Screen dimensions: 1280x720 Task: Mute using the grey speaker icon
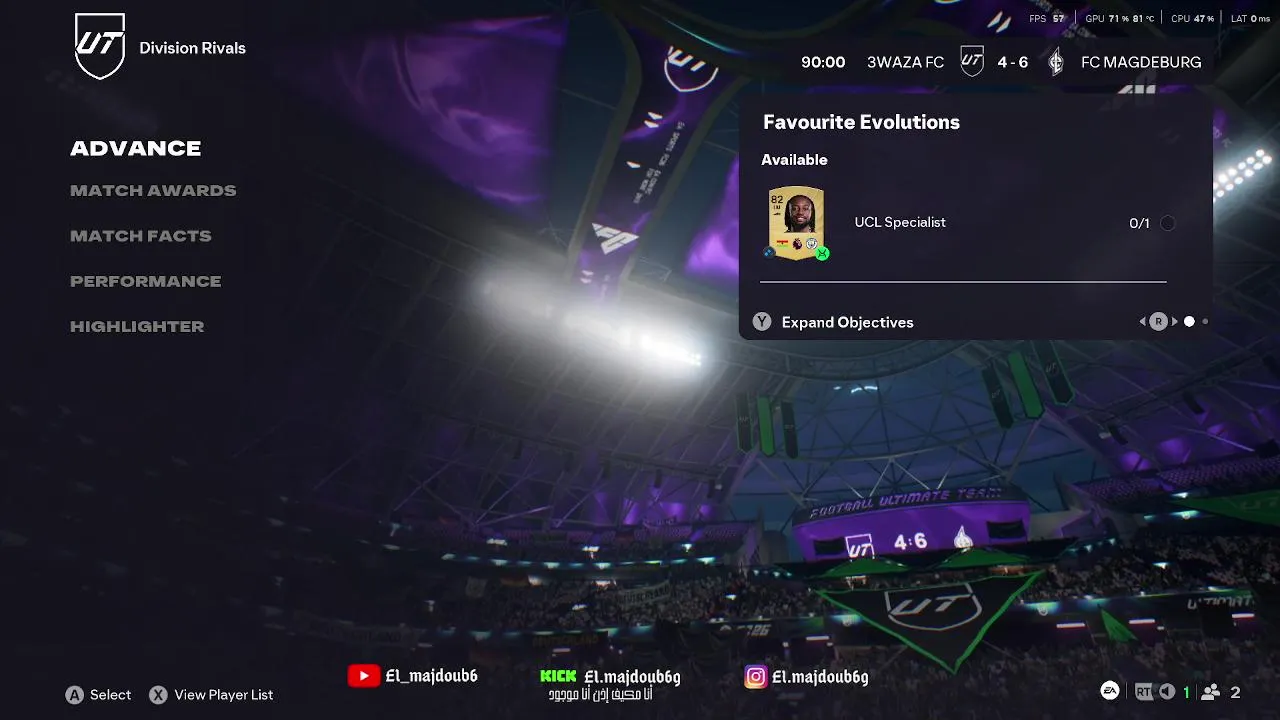1166,692
